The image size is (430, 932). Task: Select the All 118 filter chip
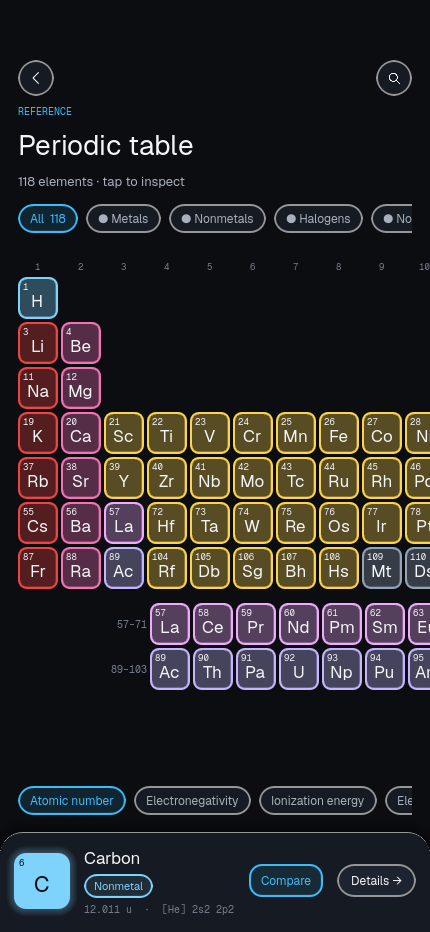coord(48,219)
